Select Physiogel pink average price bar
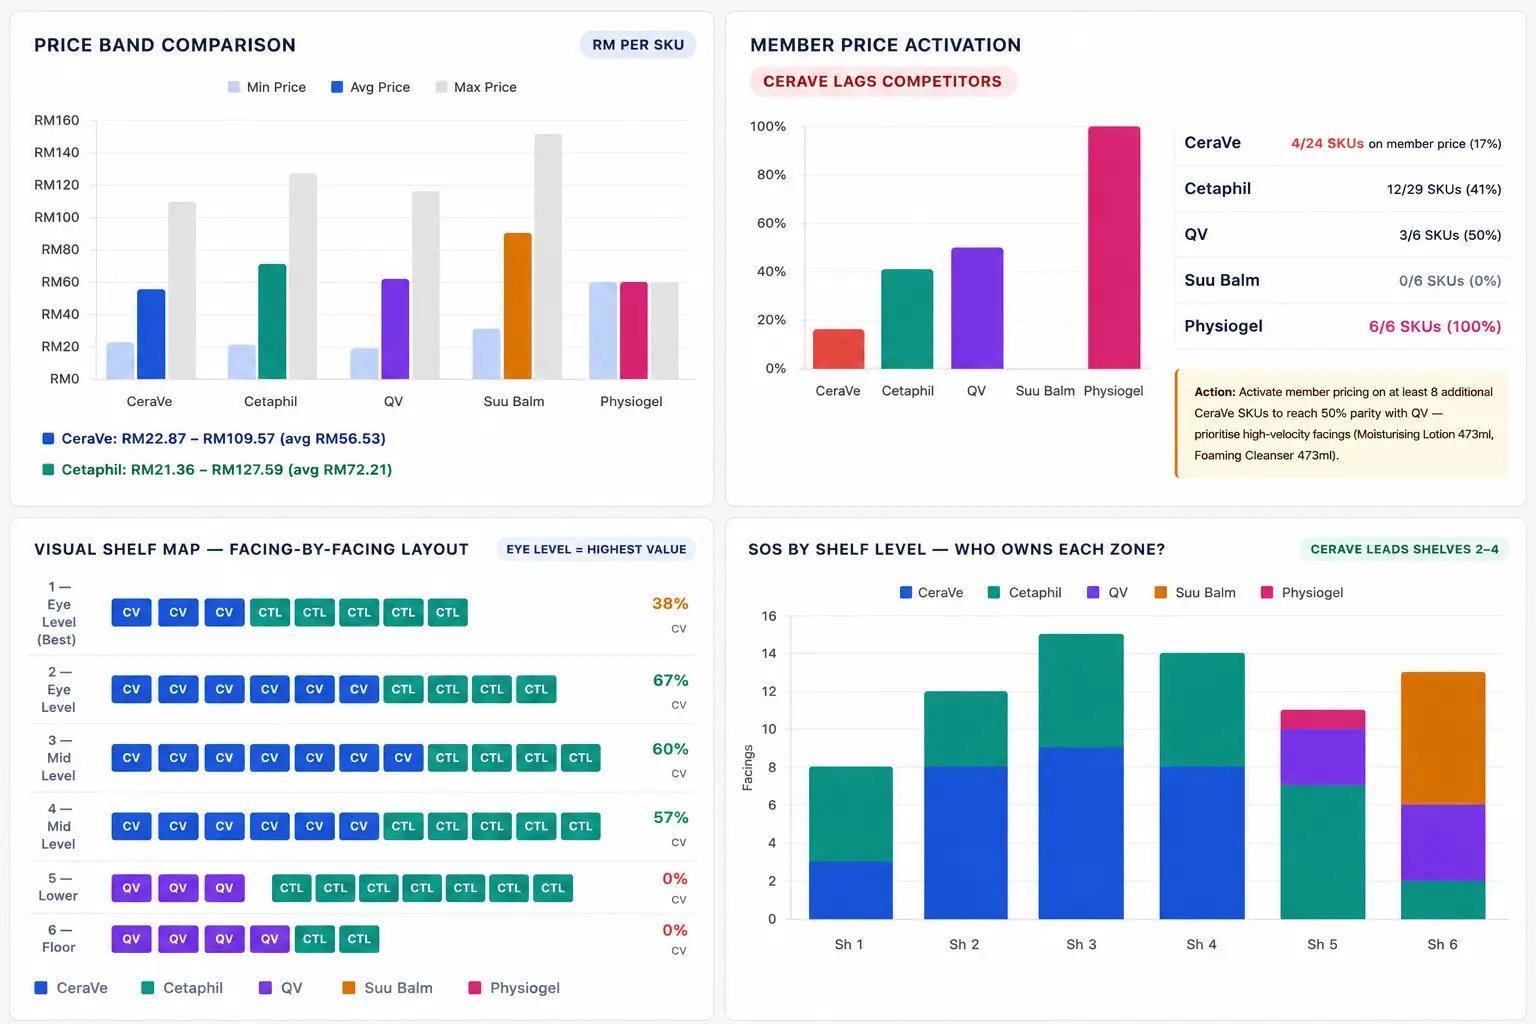 point(634,330)
